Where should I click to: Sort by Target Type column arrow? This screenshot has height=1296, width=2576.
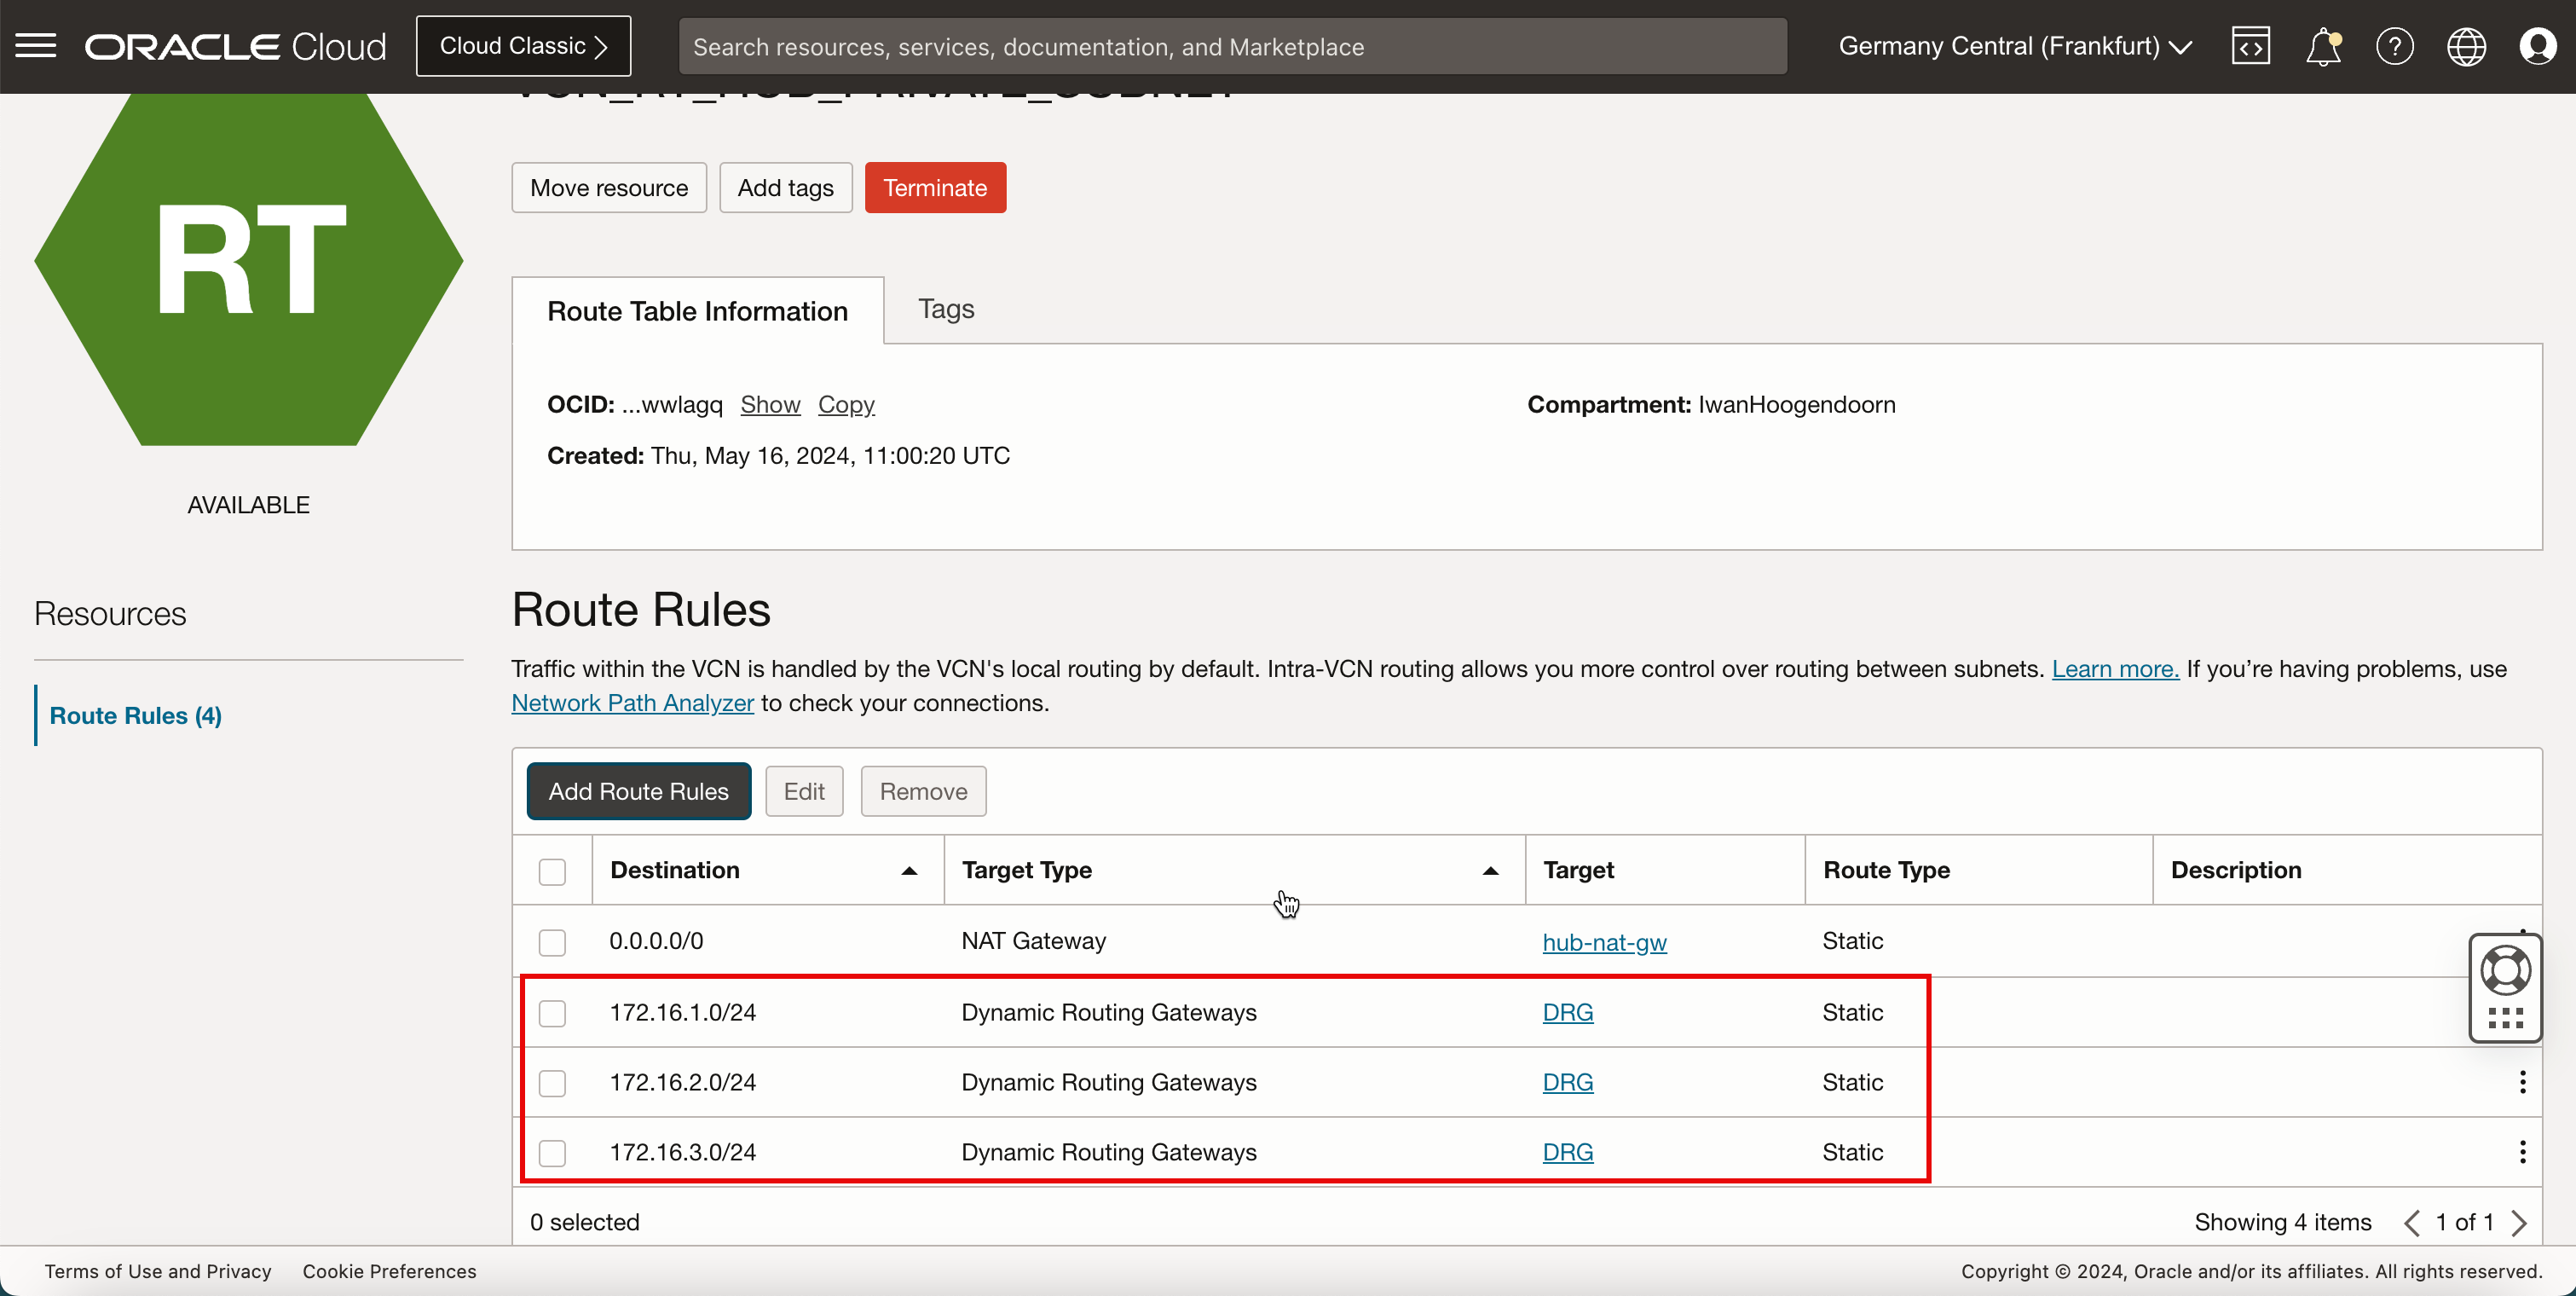tap(1489, 871)
